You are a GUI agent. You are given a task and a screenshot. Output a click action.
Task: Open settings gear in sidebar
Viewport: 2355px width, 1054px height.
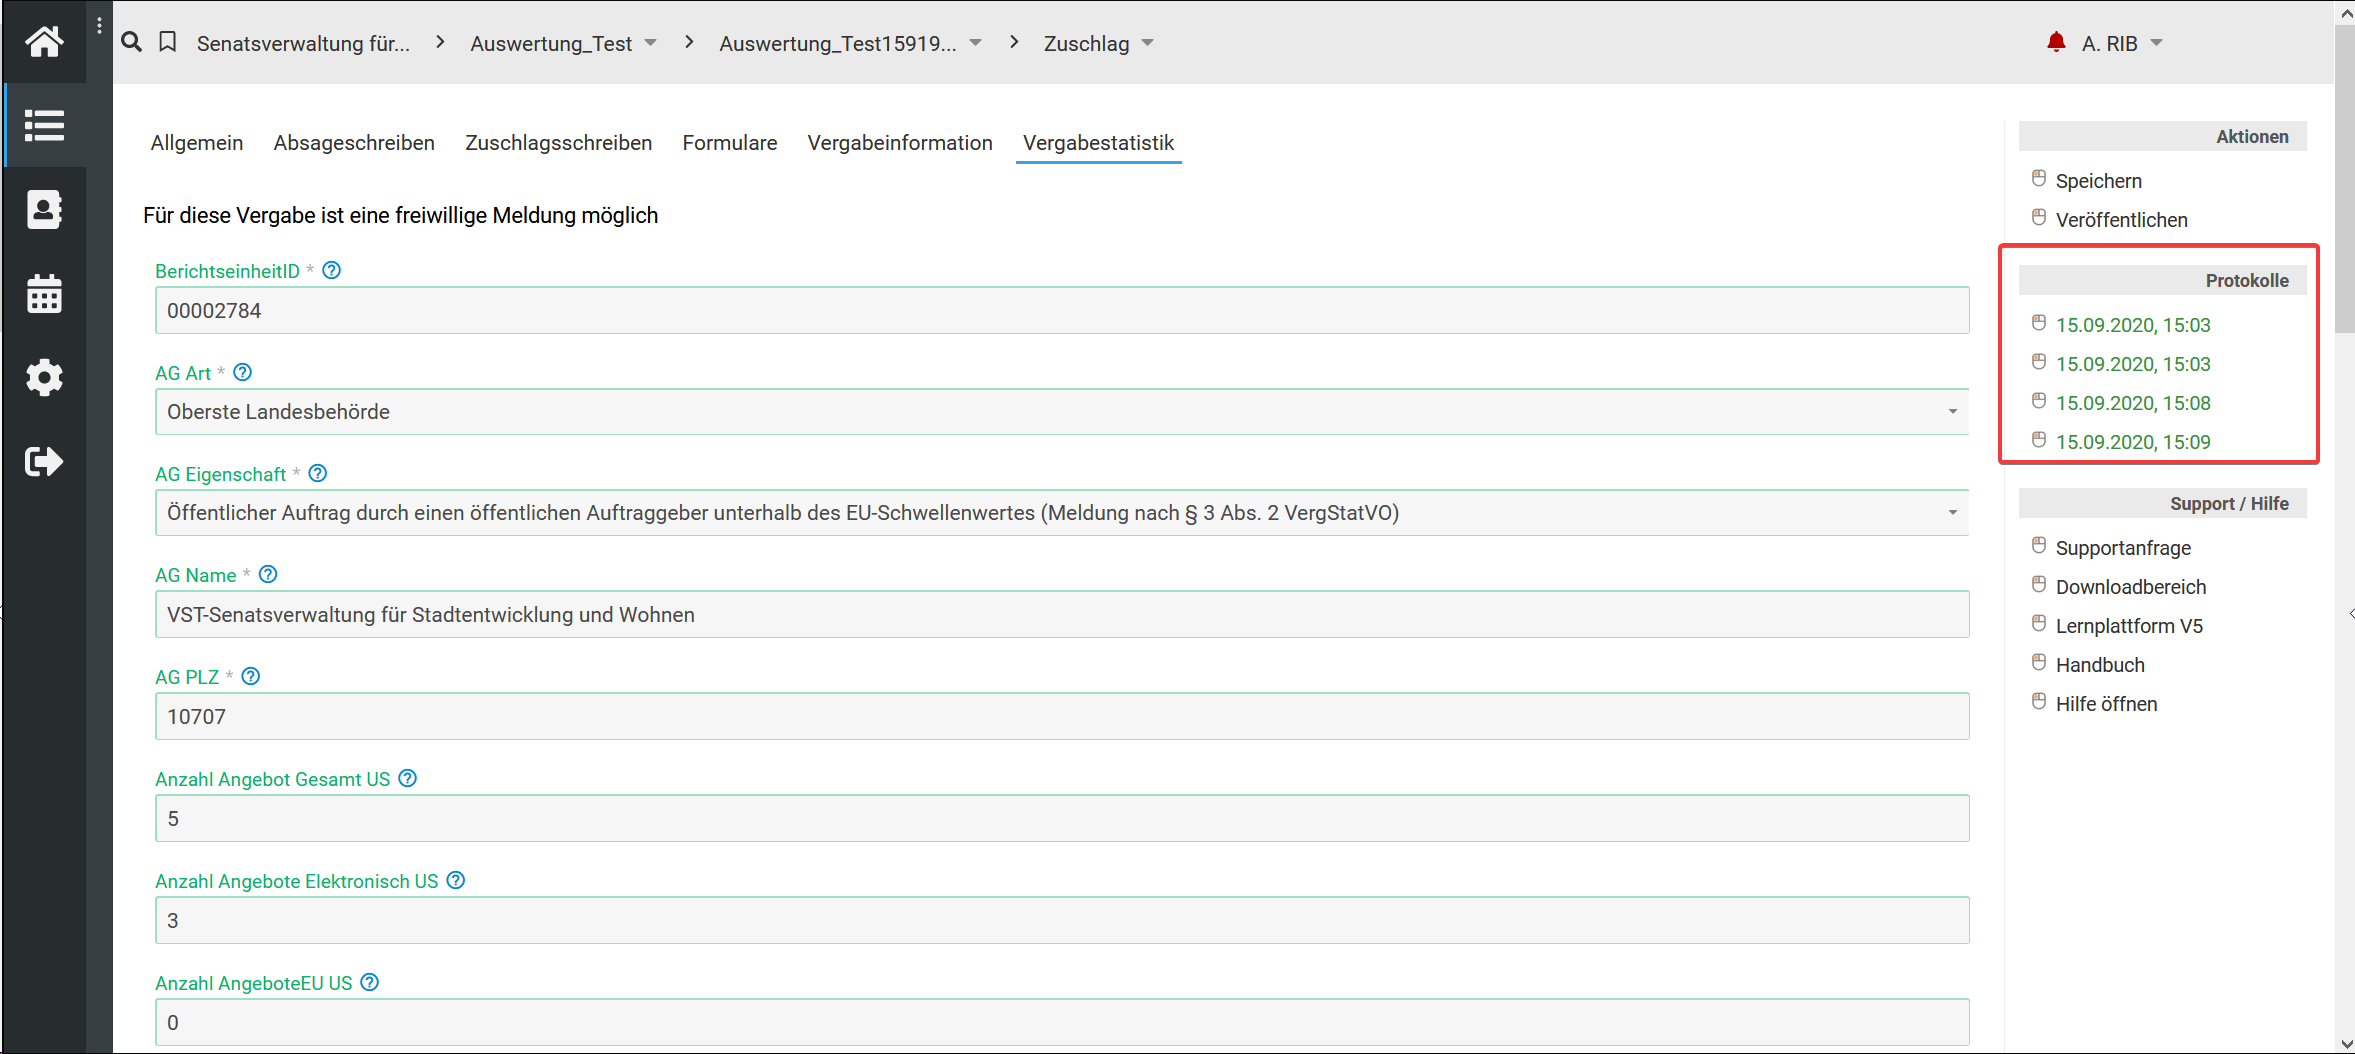pyautogui.click(x=44, y=377)
